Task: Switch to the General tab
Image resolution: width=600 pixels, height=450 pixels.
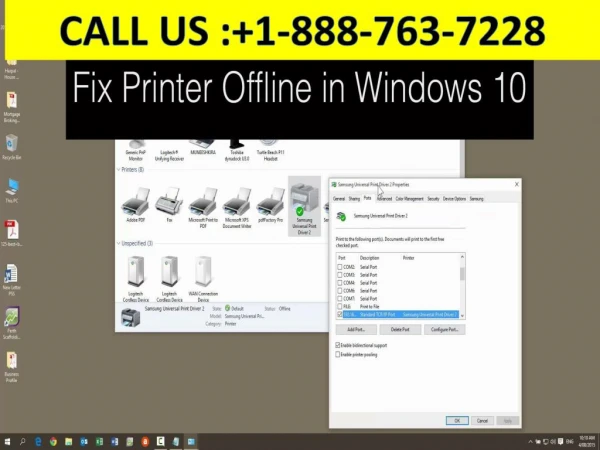Action: click(339, 199)
